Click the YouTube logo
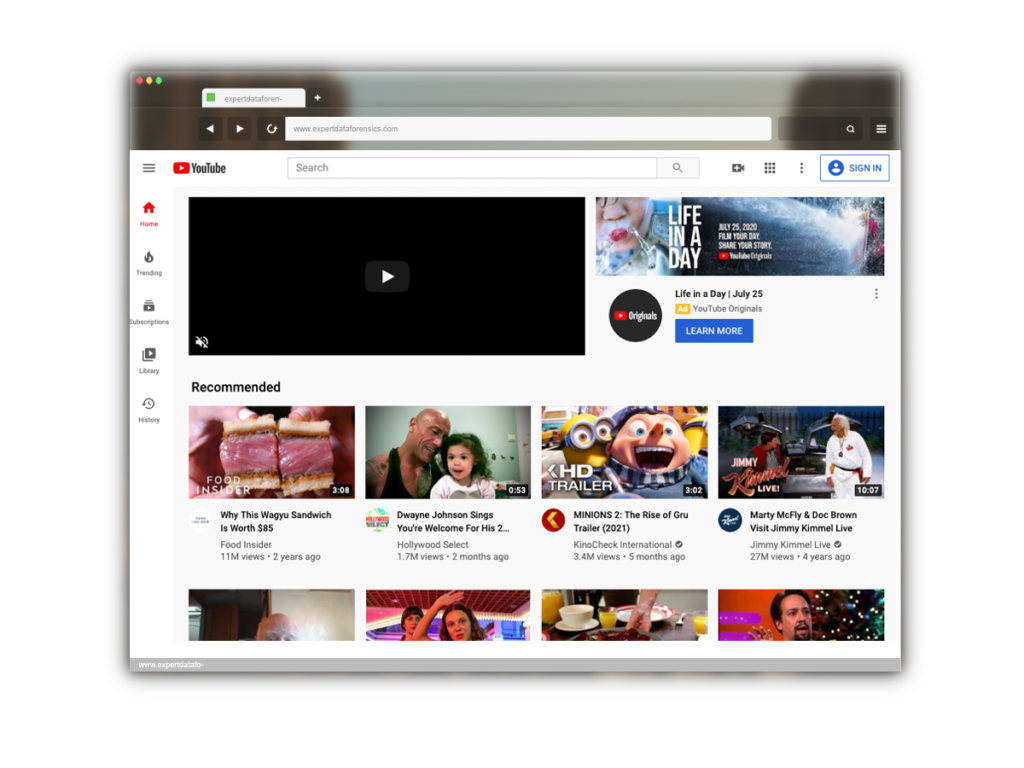Screen dimensions: 1024x768 pyautogui.click(x=199, y=168)
